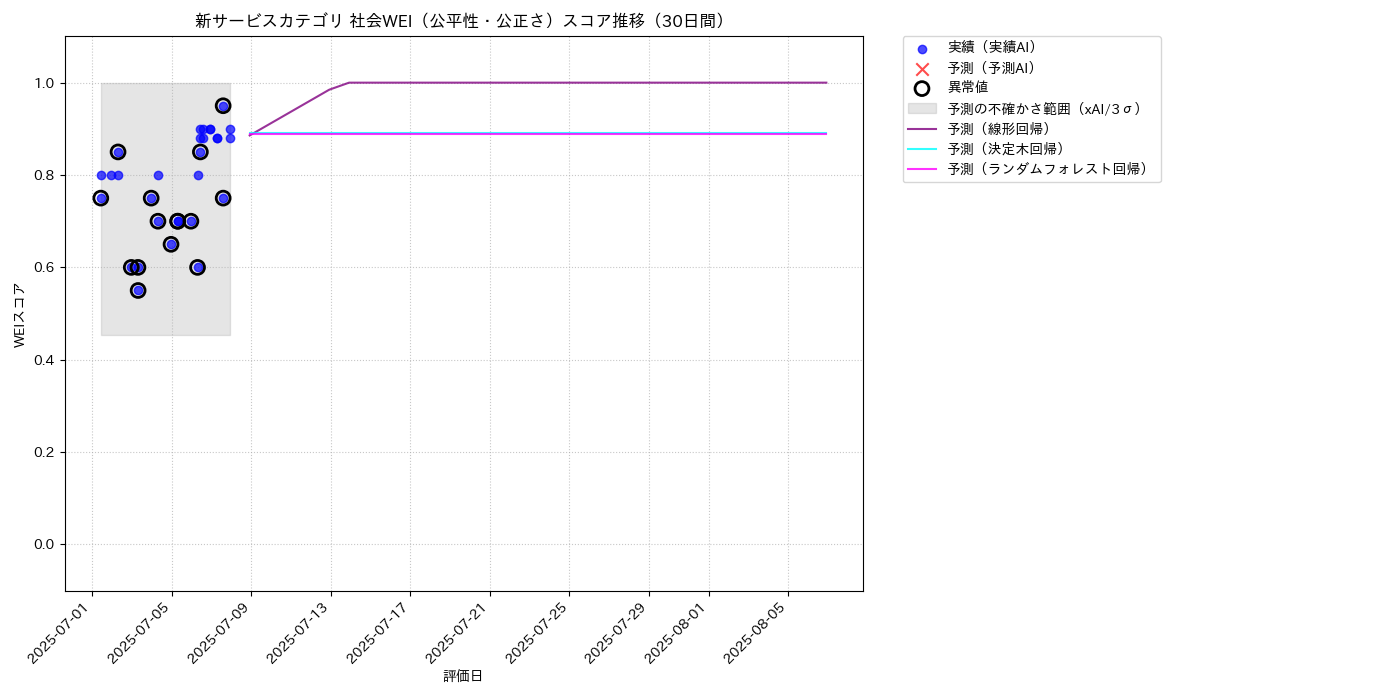Select the cyan line swatch for 決定木回帰
Image resolution: width=1400 pixels, height=700 pixels.
922,149
